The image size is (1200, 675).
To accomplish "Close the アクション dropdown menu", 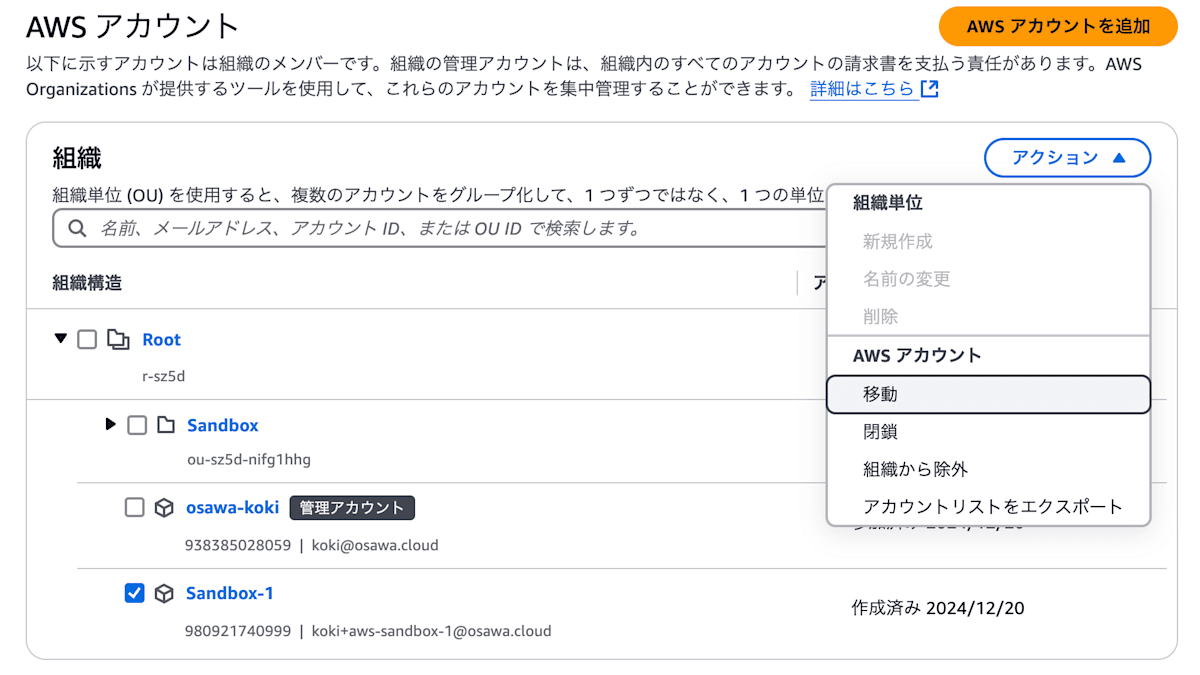I will (x=1067, y=157).
